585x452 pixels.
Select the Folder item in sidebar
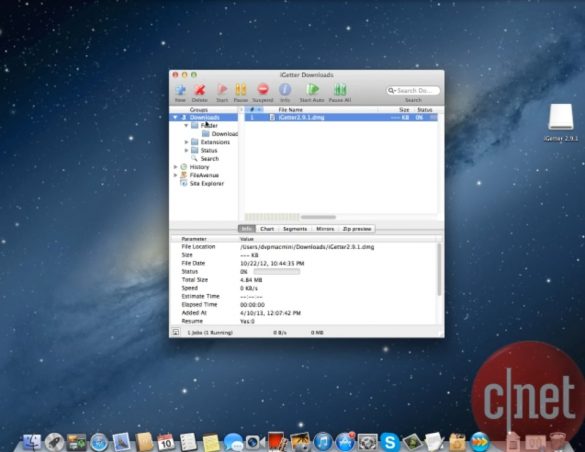pos(209,126)
